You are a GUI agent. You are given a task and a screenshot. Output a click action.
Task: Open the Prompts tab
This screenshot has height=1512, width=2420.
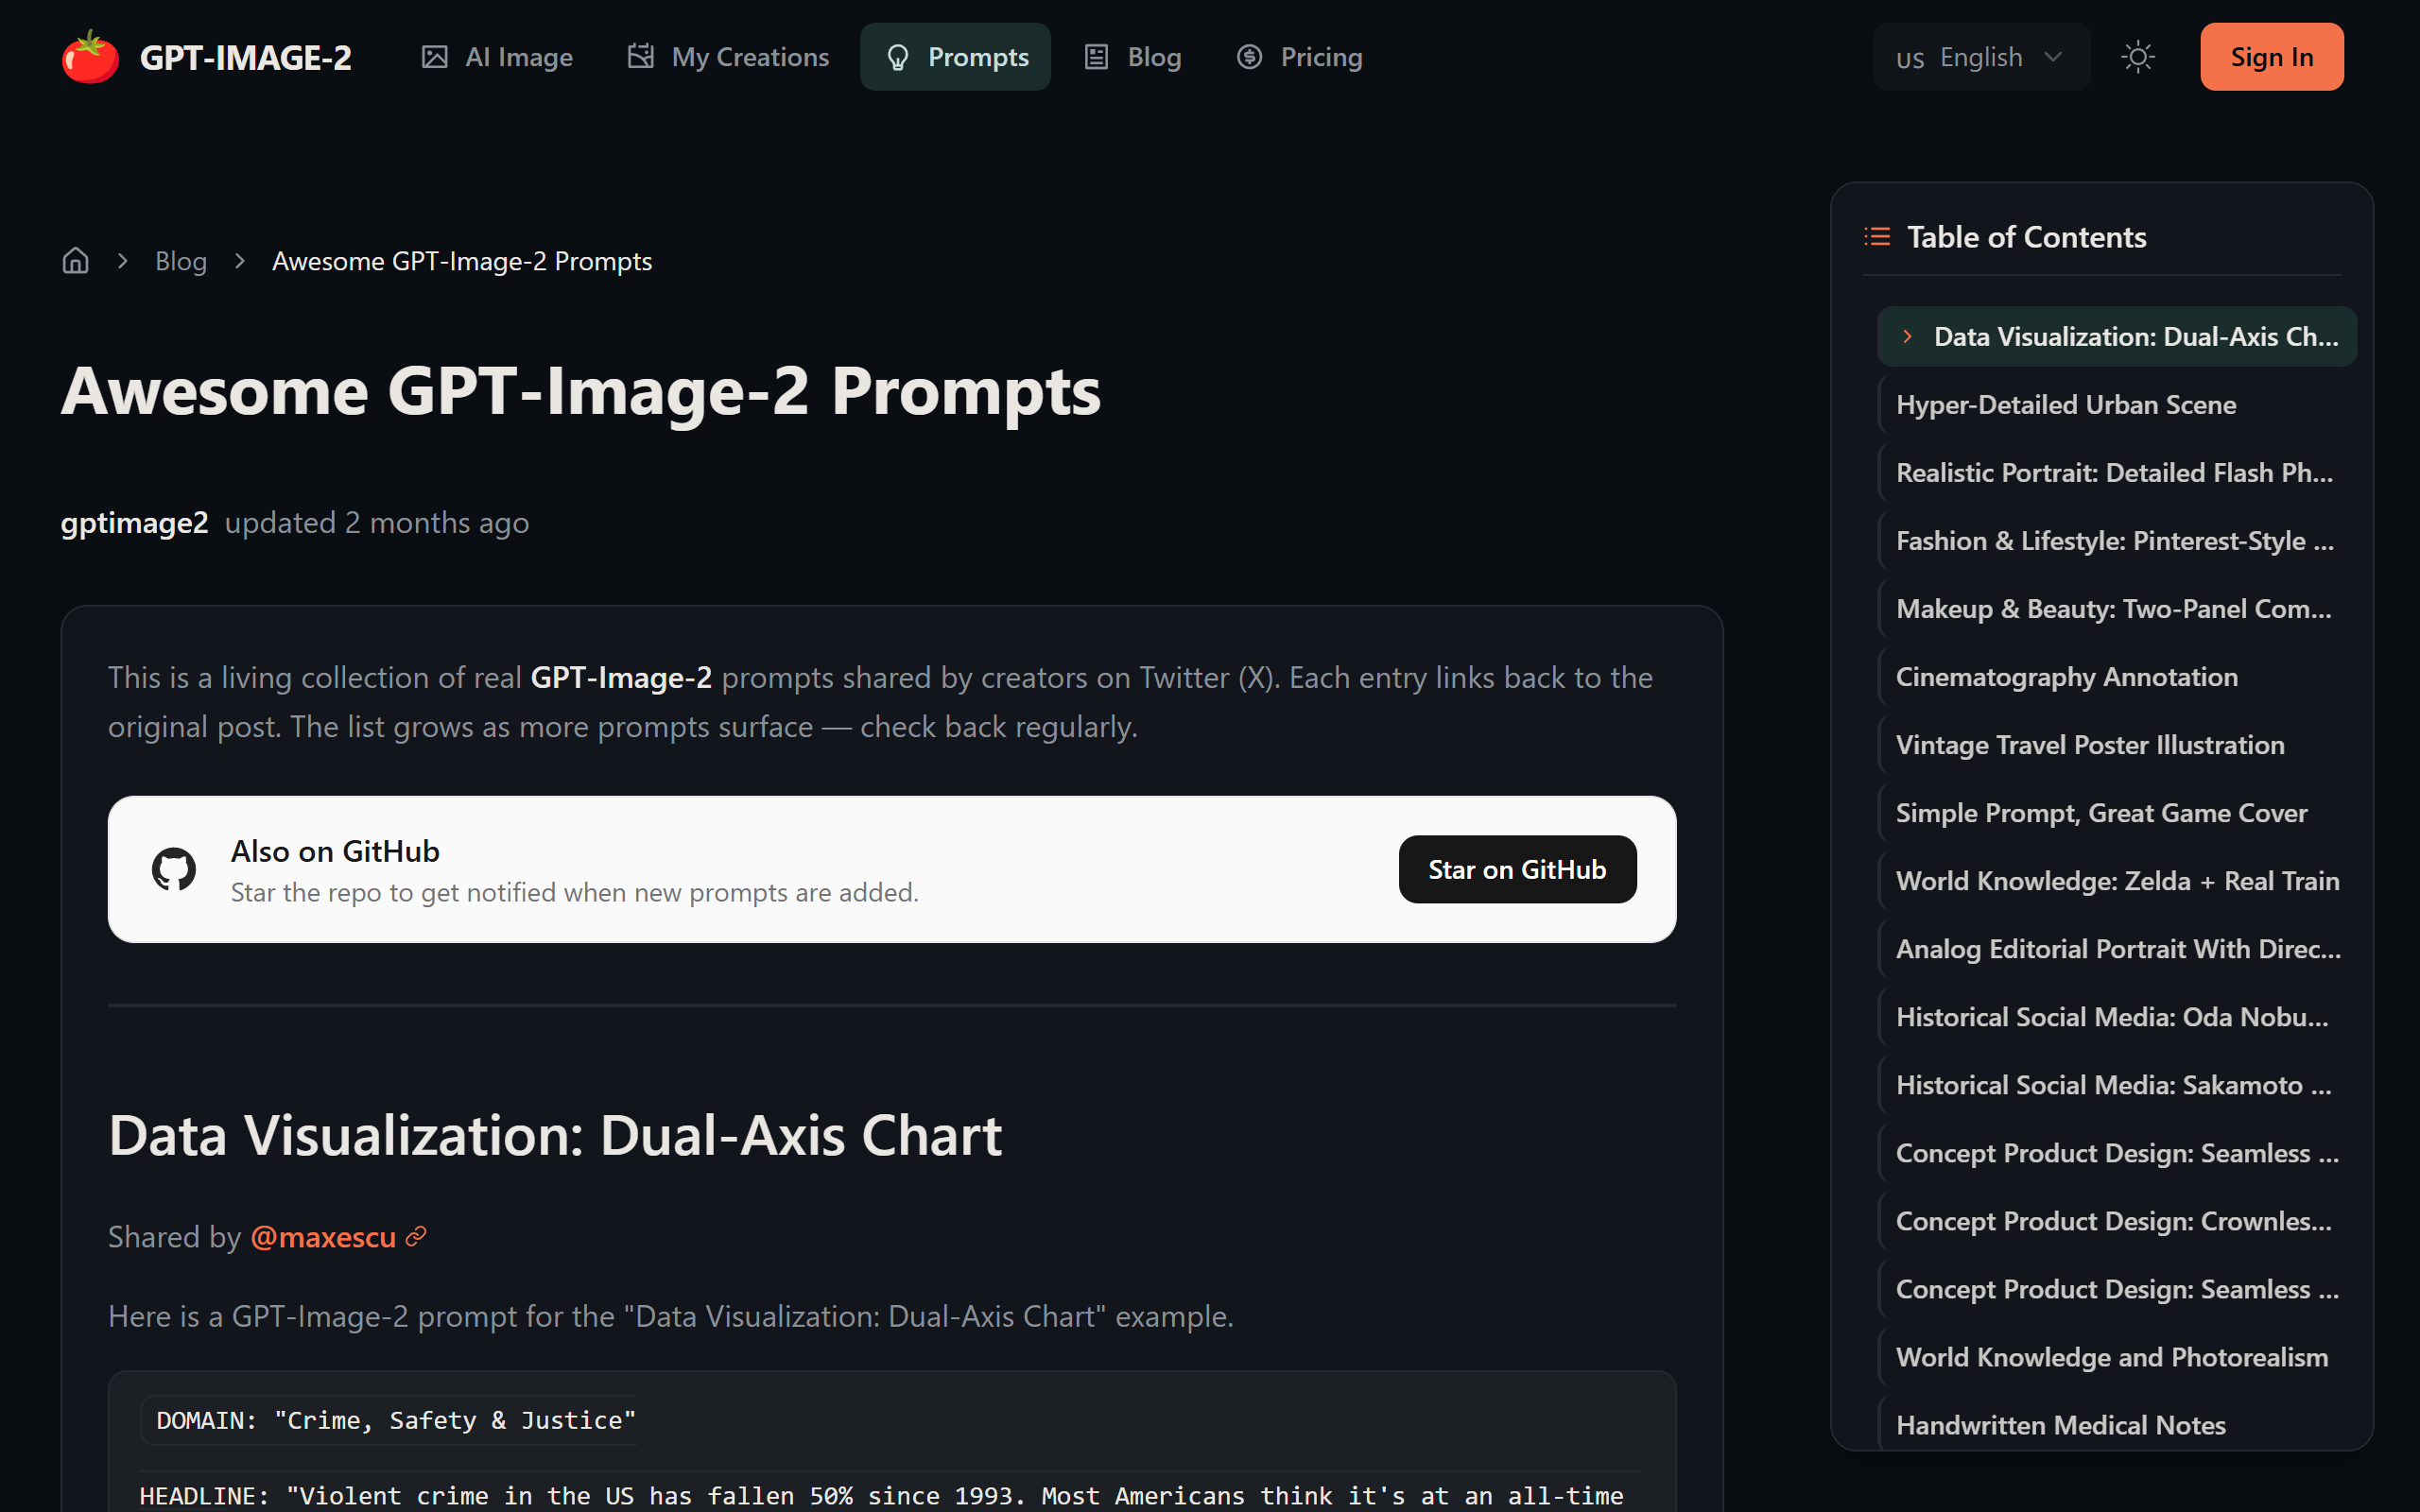click(956, 57)
